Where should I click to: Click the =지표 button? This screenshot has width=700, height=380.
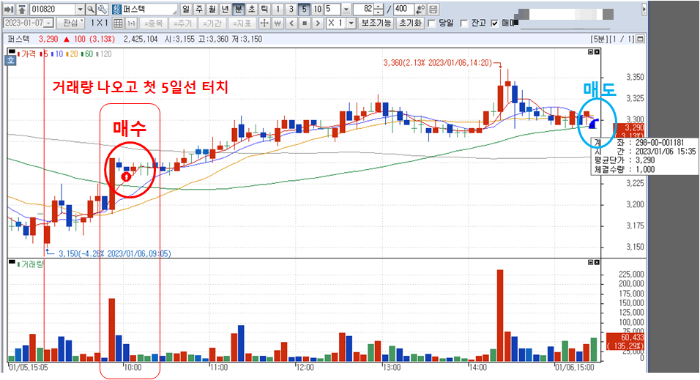tap(242, 23)
